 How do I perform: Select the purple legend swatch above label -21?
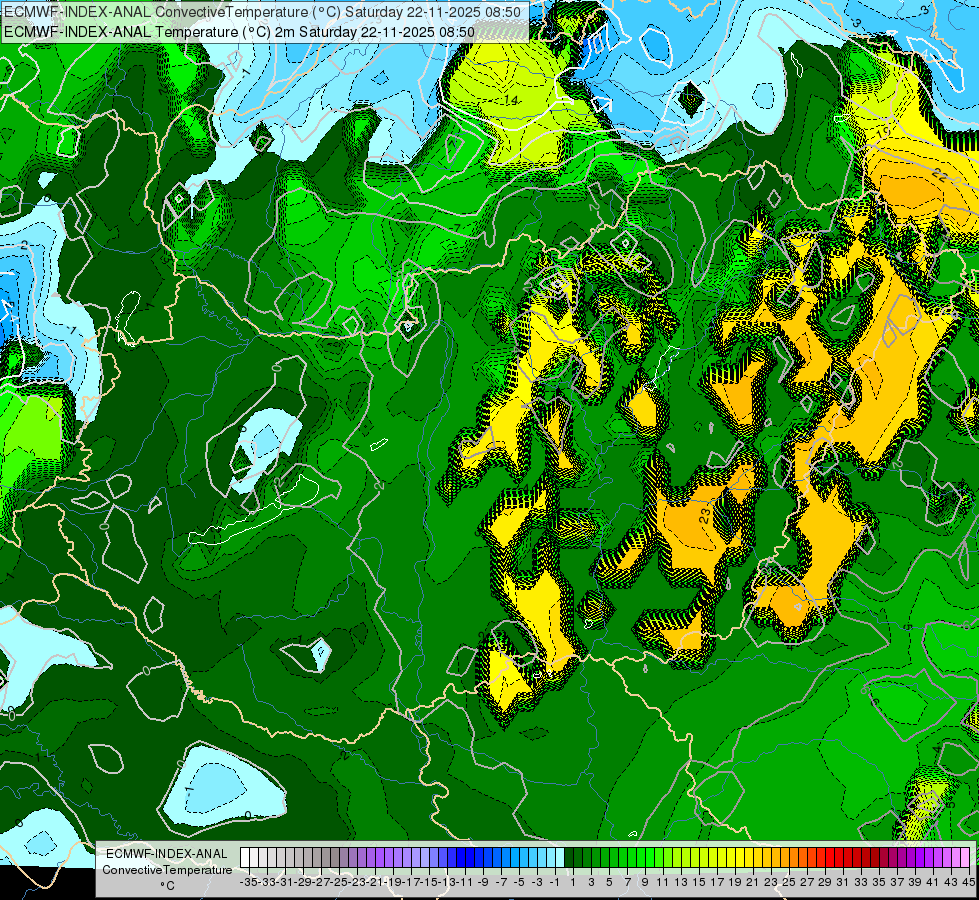coord(371,857)
